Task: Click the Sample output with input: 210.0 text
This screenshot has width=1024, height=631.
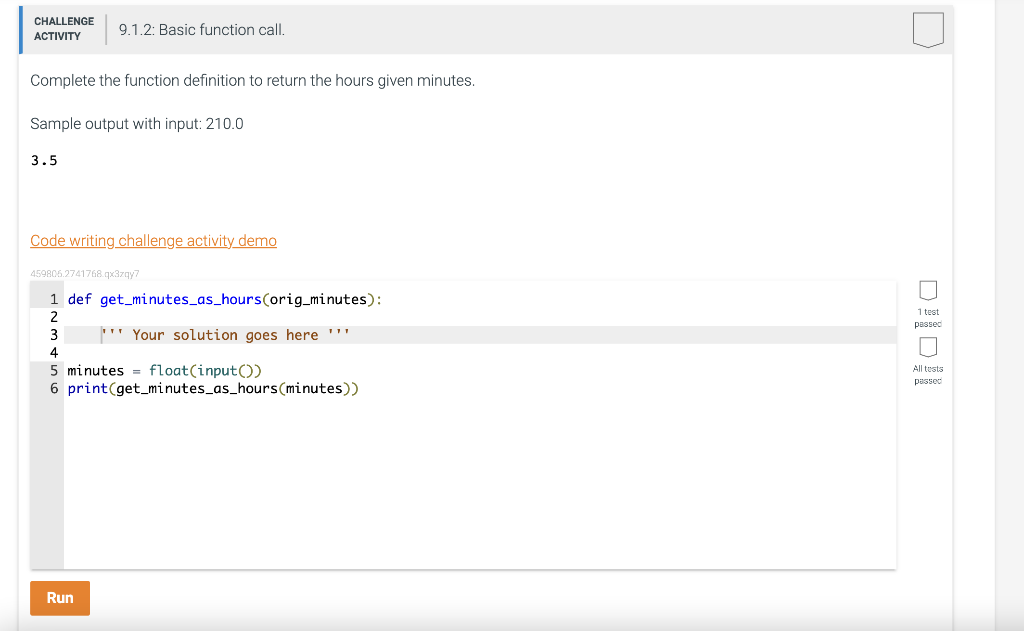Action: (x=136, y=124)
